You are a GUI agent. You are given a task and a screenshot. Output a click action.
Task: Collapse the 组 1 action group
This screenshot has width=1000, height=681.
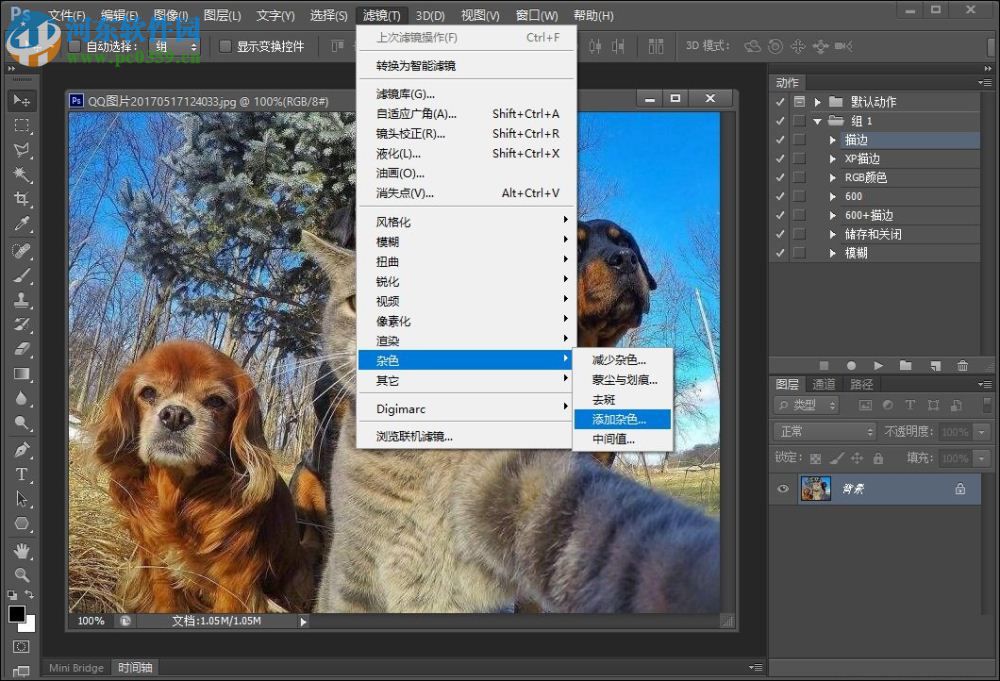click(817, 121)
